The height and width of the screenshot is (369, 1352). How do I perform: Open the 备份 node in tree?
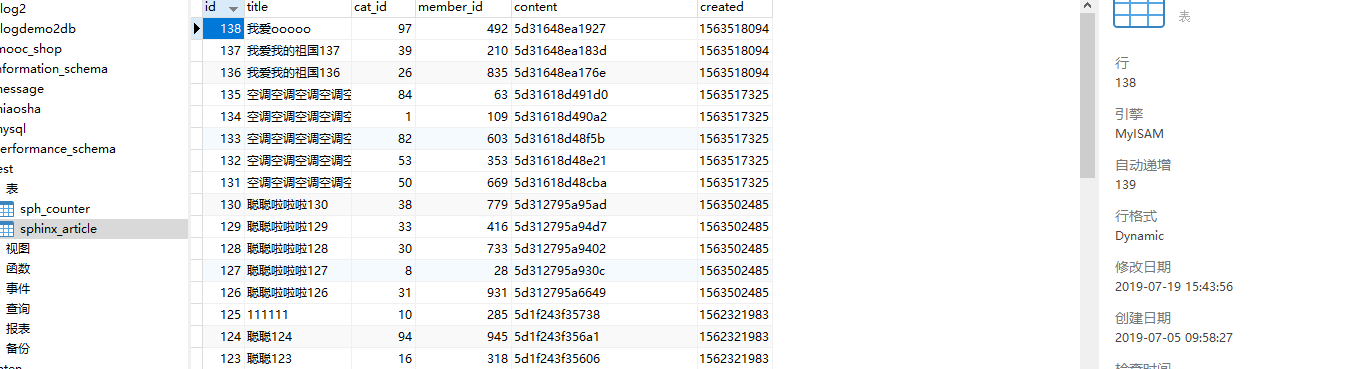click(18, 349)
